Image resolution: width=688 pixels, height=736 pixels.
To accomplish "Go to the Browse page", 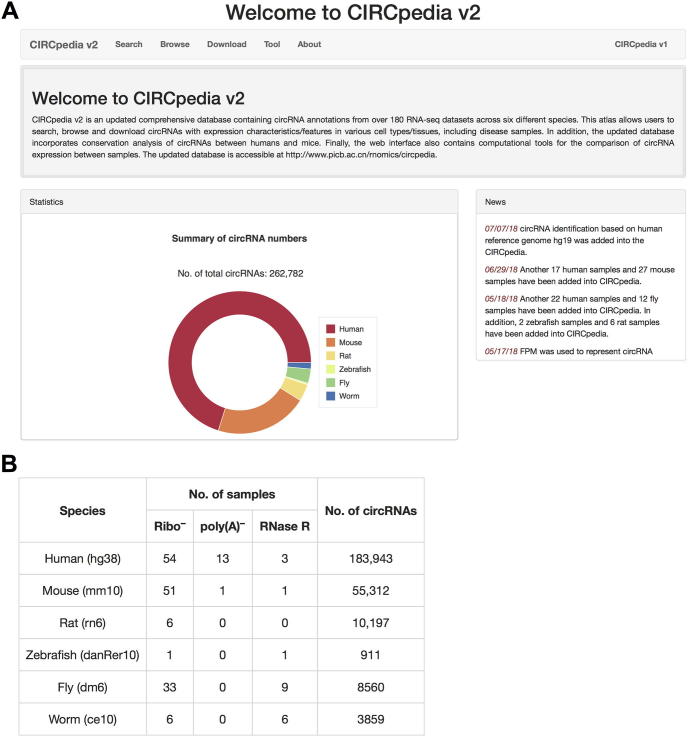I will coord(175,44).
